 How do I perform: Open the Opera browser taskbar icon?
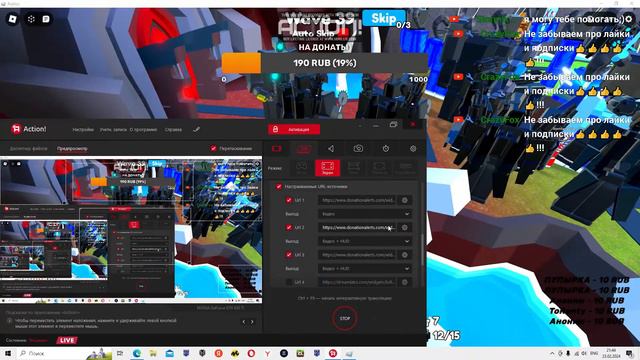[251, 353]
